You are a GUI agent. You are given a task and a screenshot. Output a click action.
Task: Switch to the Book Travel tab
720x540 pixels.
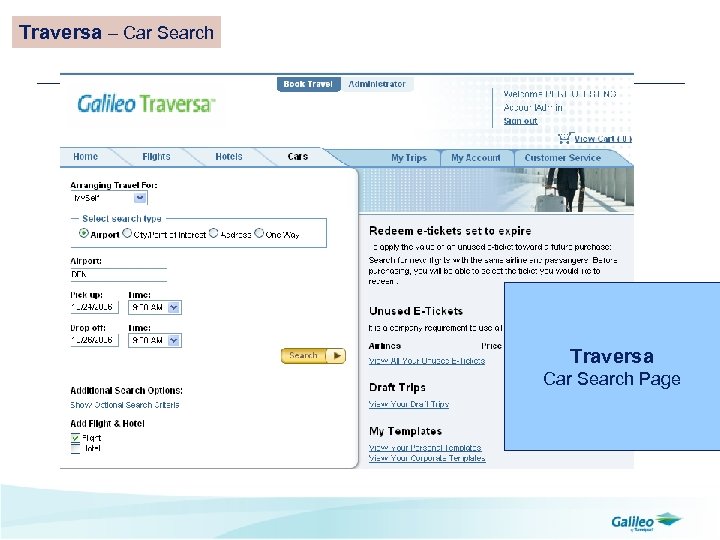pyautogui.click(x=308, y=84)
